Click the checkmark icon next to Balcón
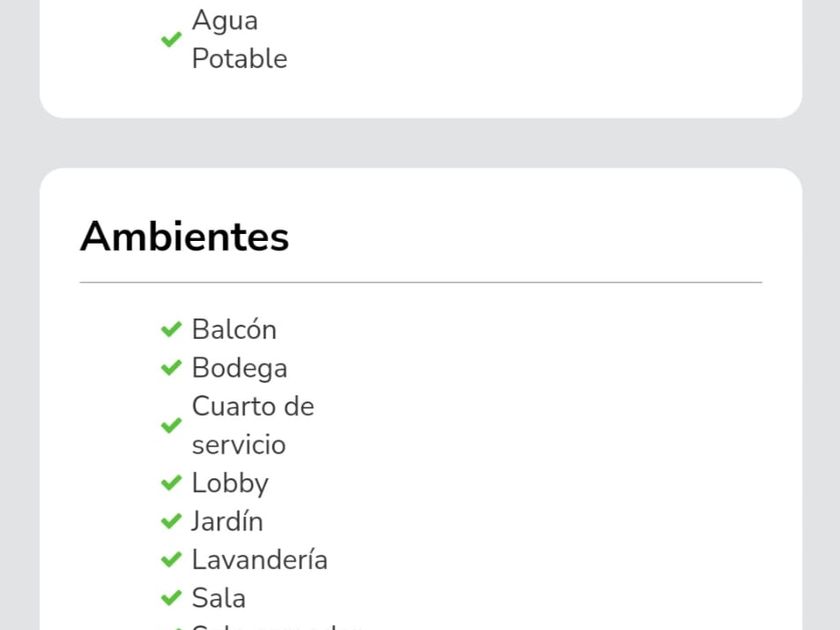 click(x=171, y=329)
